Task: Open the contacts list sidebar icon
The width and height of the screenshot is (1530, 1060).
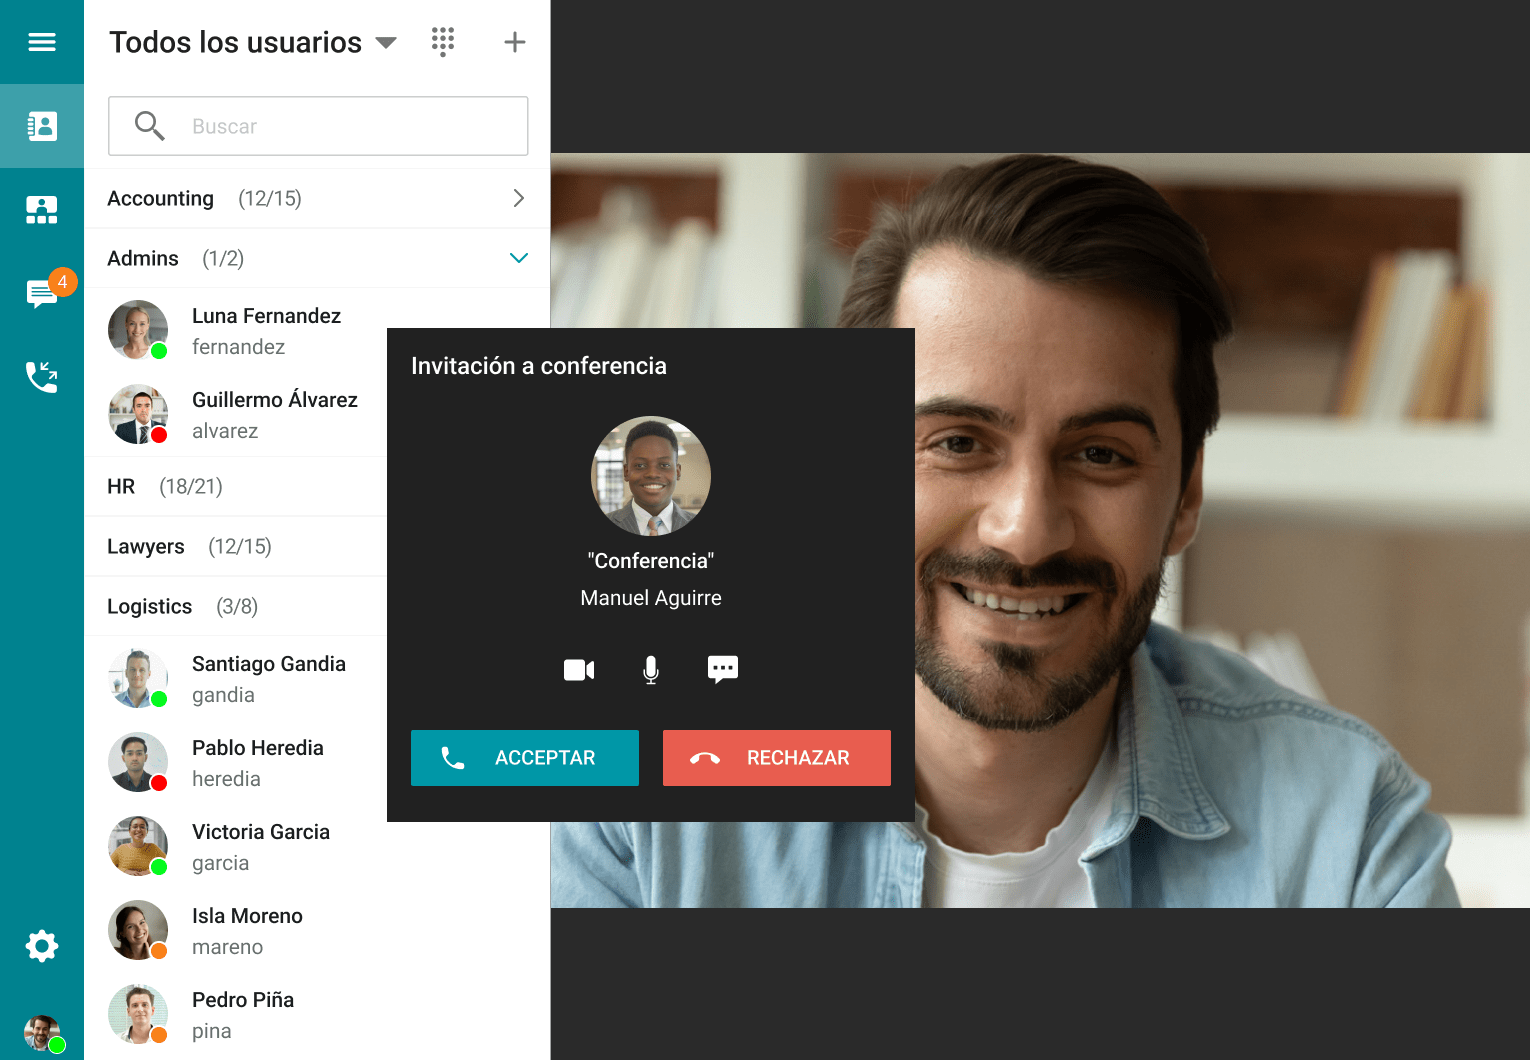Action: (x=42, y=126)
